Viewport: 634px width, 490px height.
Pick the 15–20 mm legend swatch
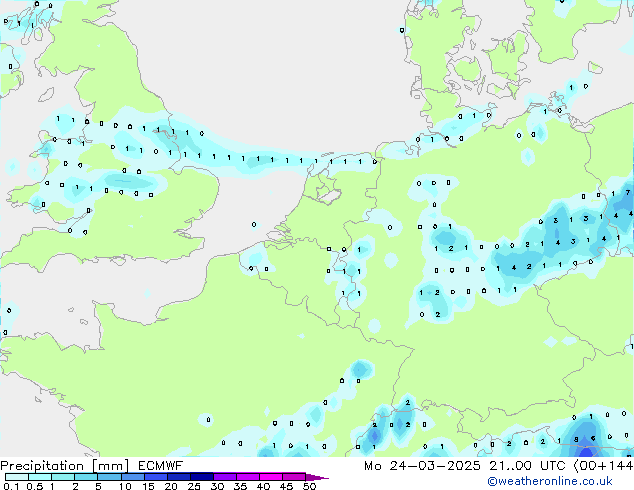[155, 477]
